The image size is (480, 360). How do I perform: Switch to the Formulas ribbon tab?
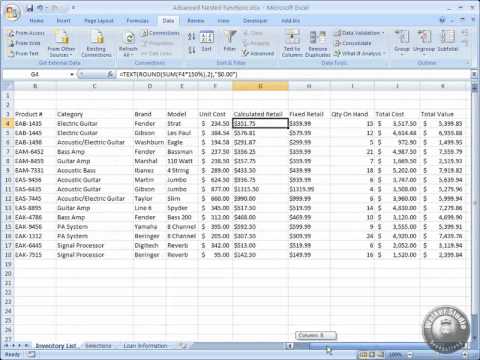tap(137, 21)
